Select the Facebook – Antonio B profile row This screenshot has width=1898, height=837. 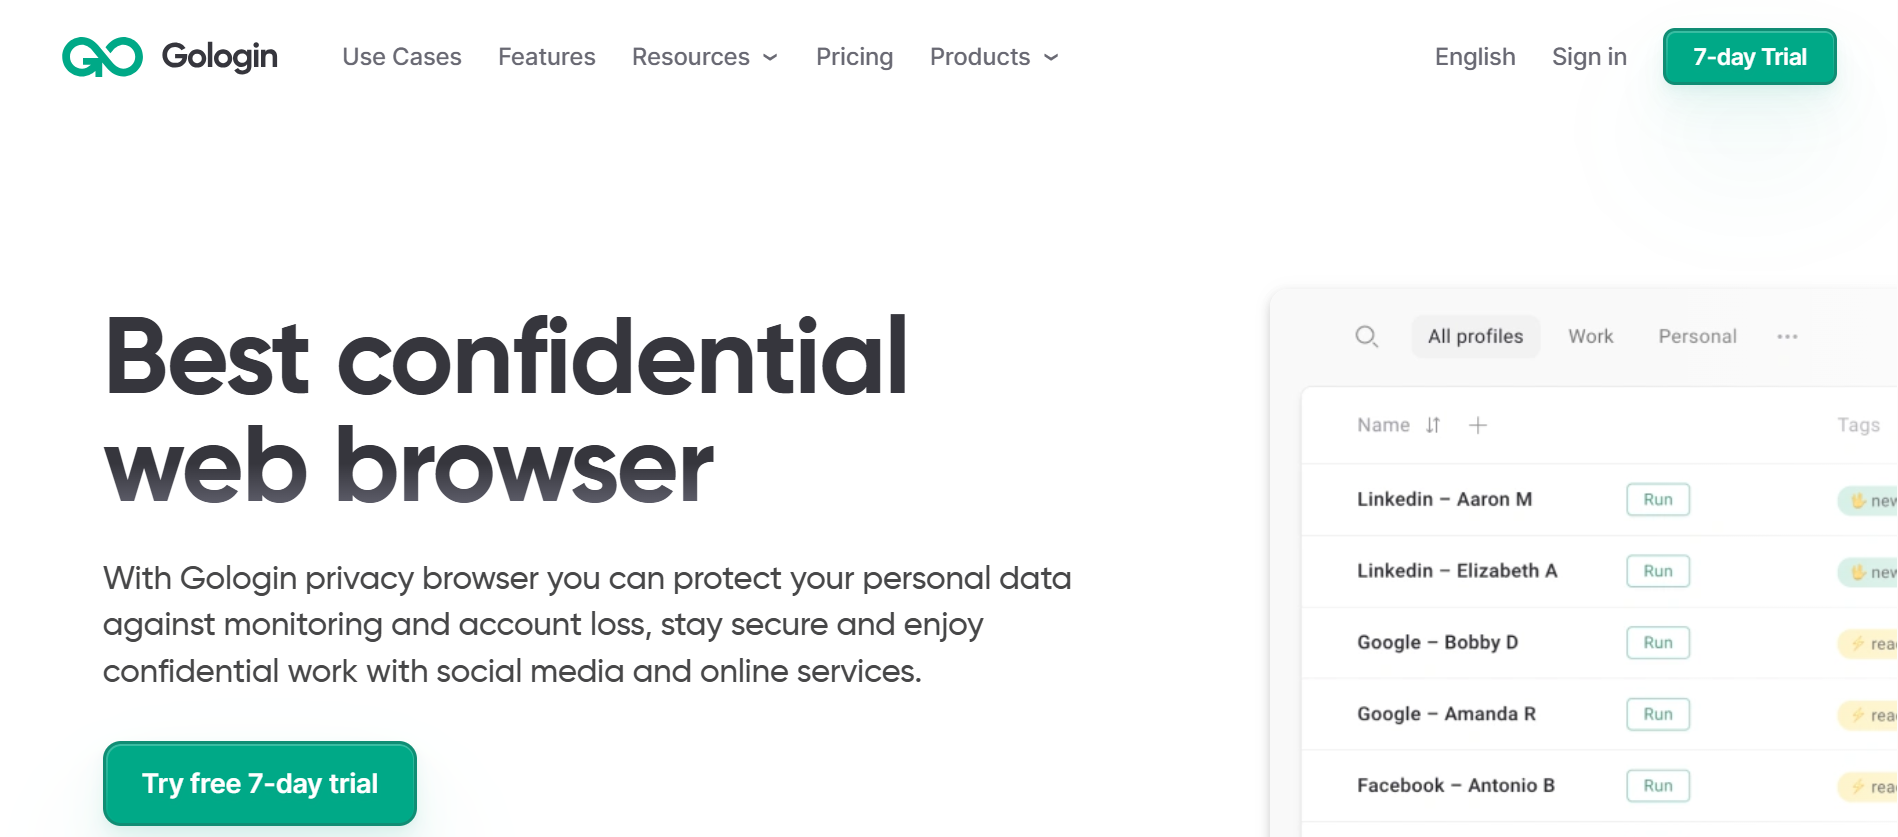(1455, 785)
